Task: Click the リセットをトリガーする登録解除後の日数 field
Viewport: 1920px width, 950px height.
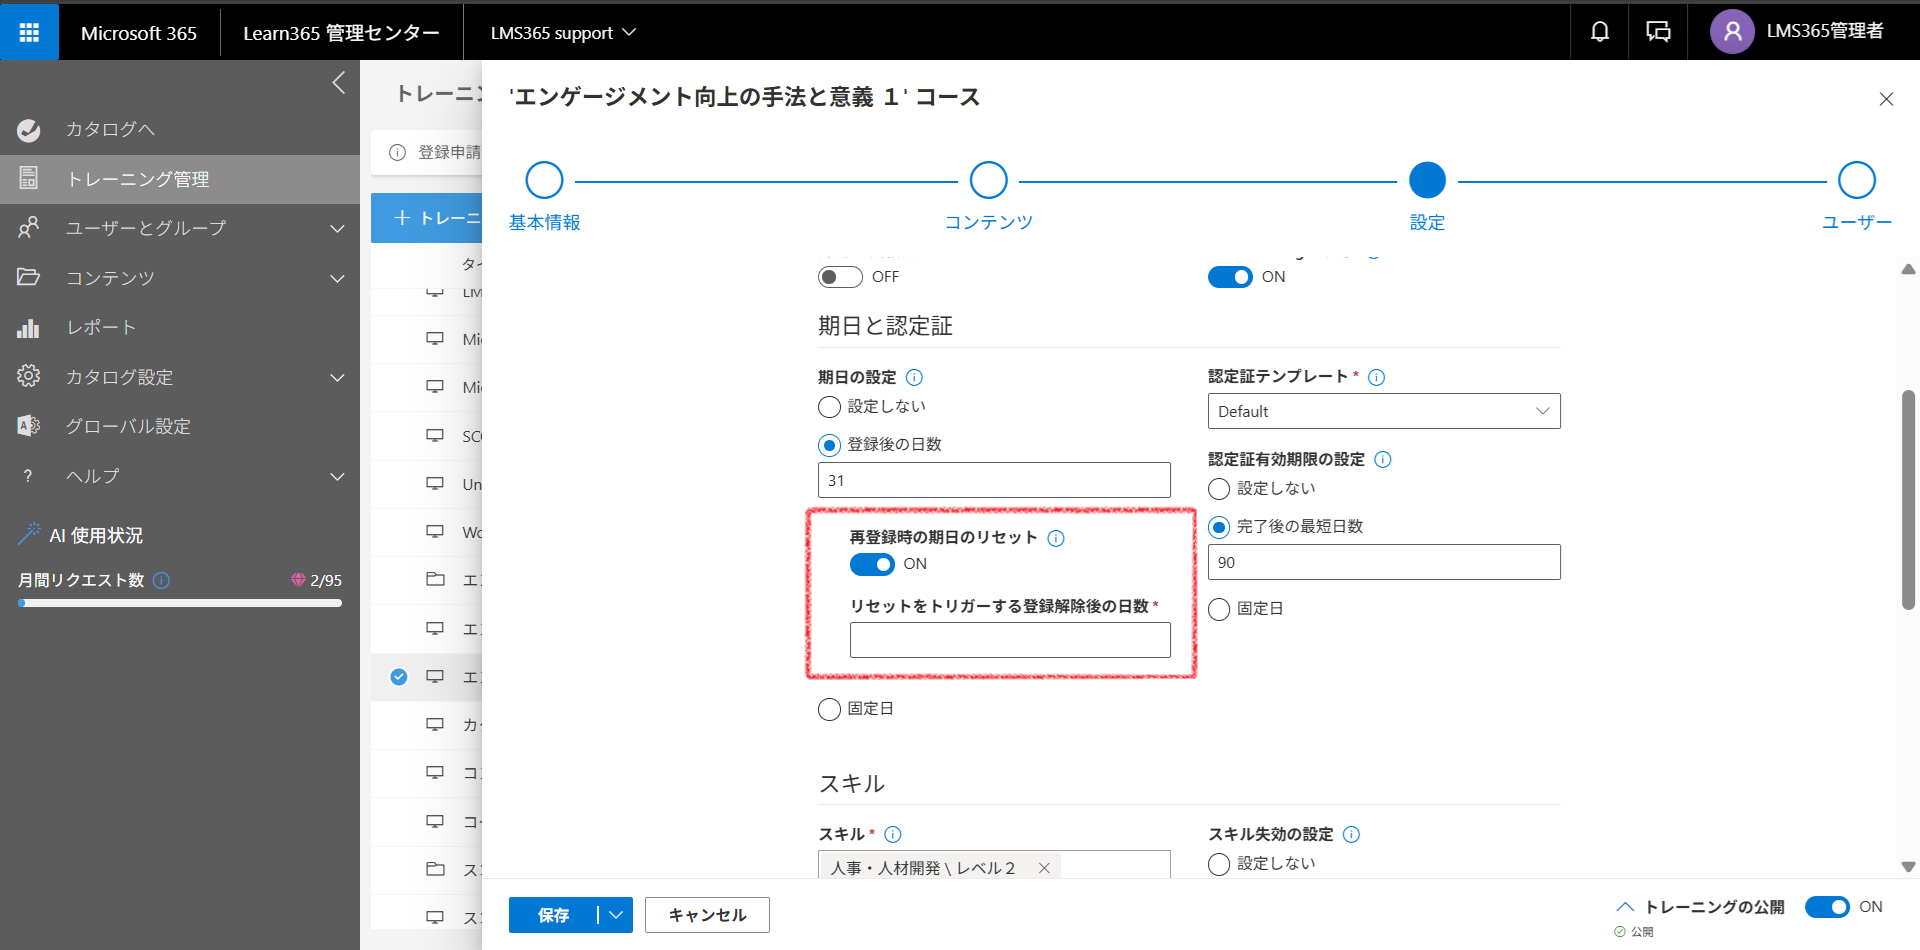Action: 1010,640
